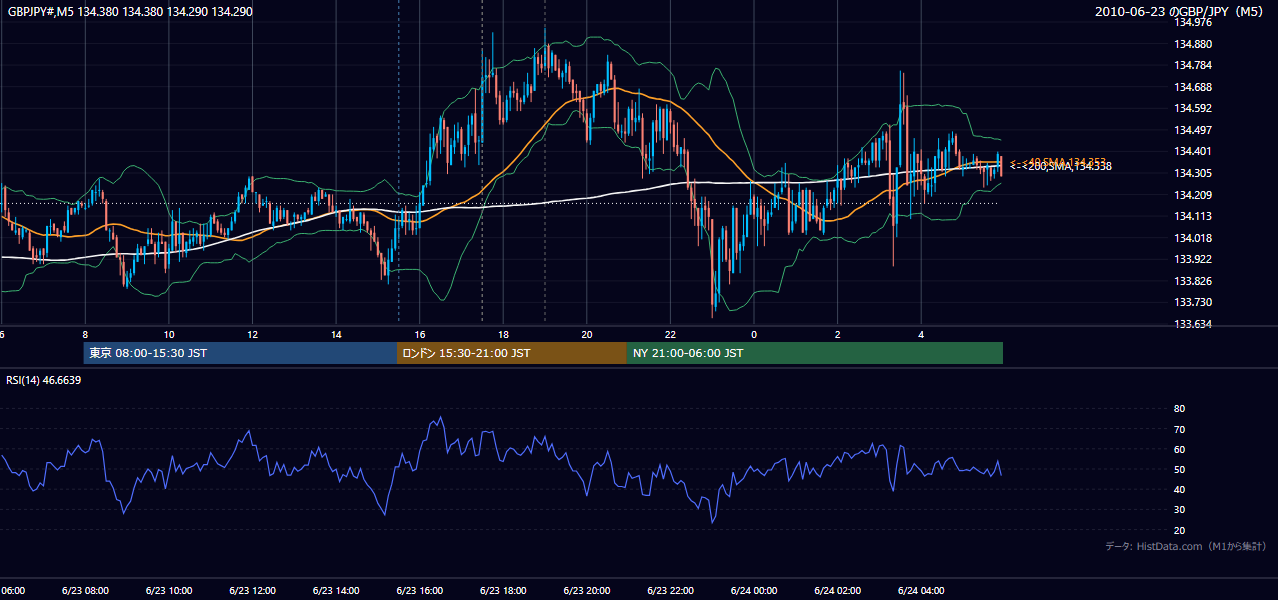Click the bottom date label 6/23 08:00
The image size is (1278, 600).
coord(85,591)
